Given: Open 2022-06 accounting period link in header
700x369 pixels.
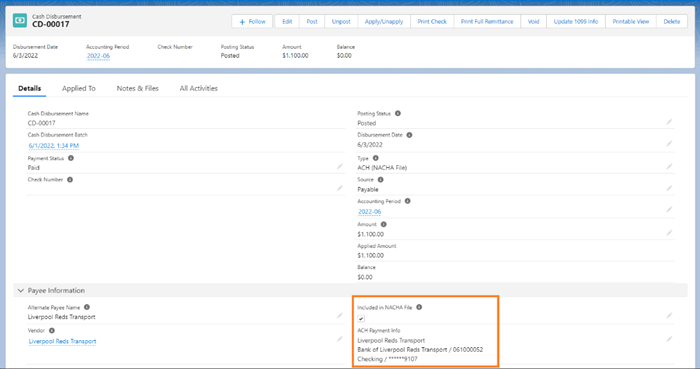Looking at the screenshot, I should coord(98,56).
